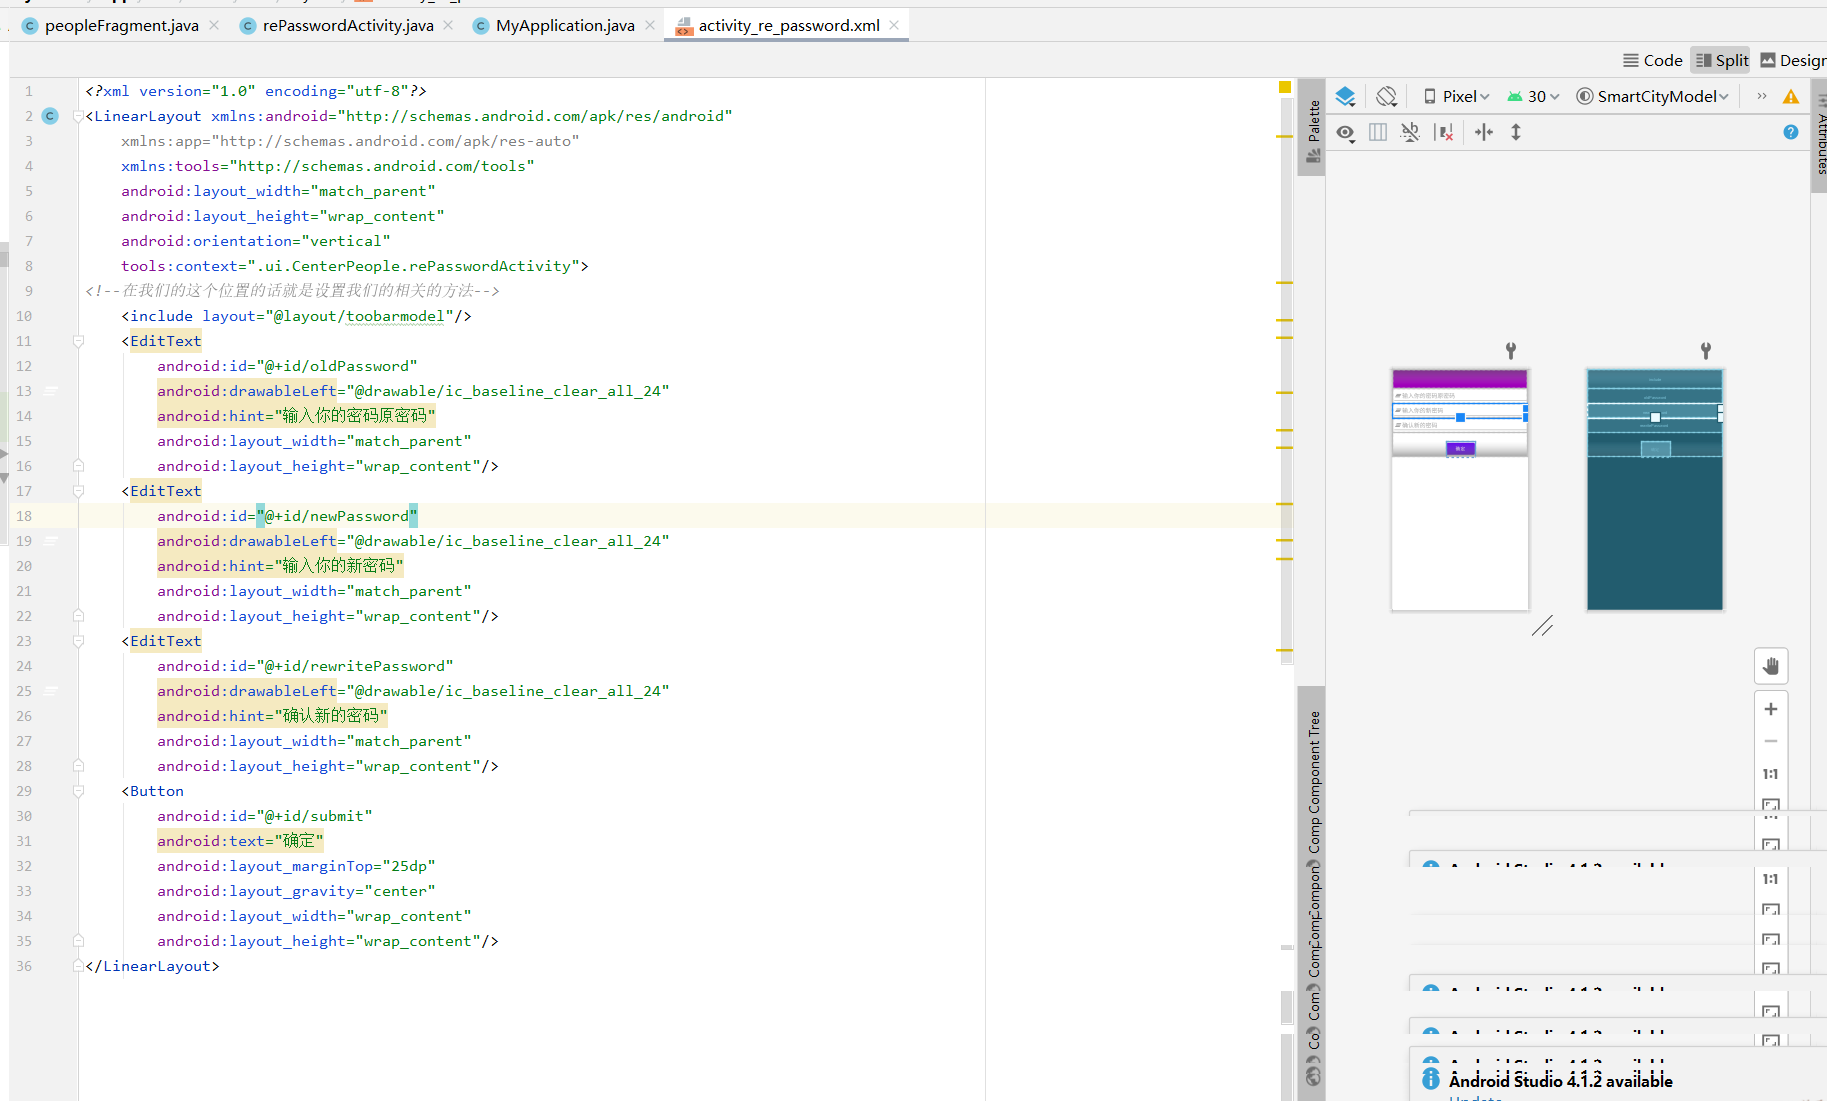Open the SmartCityModel theme dropdown
The width and height of the screenshot is (1827, 1101).
click(x=1652, y=96)
